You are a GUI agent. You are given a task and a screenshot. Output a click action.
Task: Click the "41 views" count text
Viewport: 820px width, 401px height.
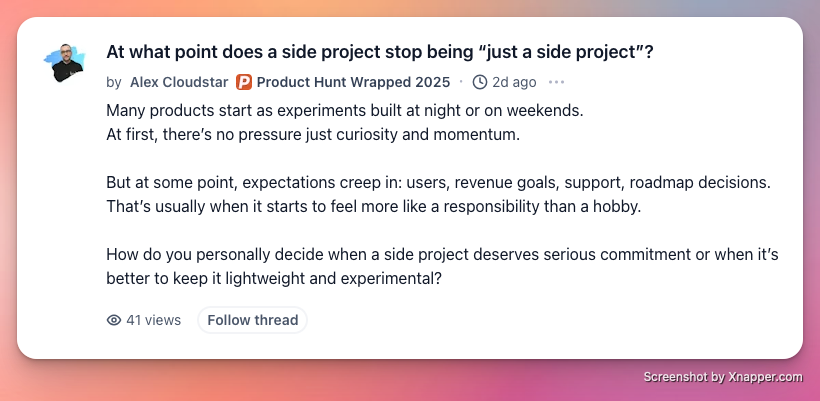pyautogui.click(x=153, y=320)
